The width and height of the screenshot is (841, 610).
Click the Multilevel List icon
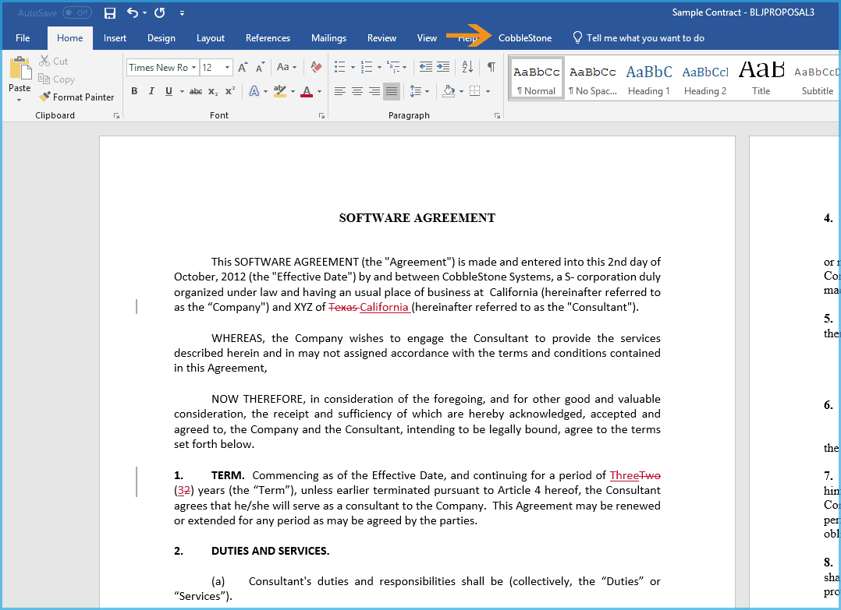(x=393, y=67)
